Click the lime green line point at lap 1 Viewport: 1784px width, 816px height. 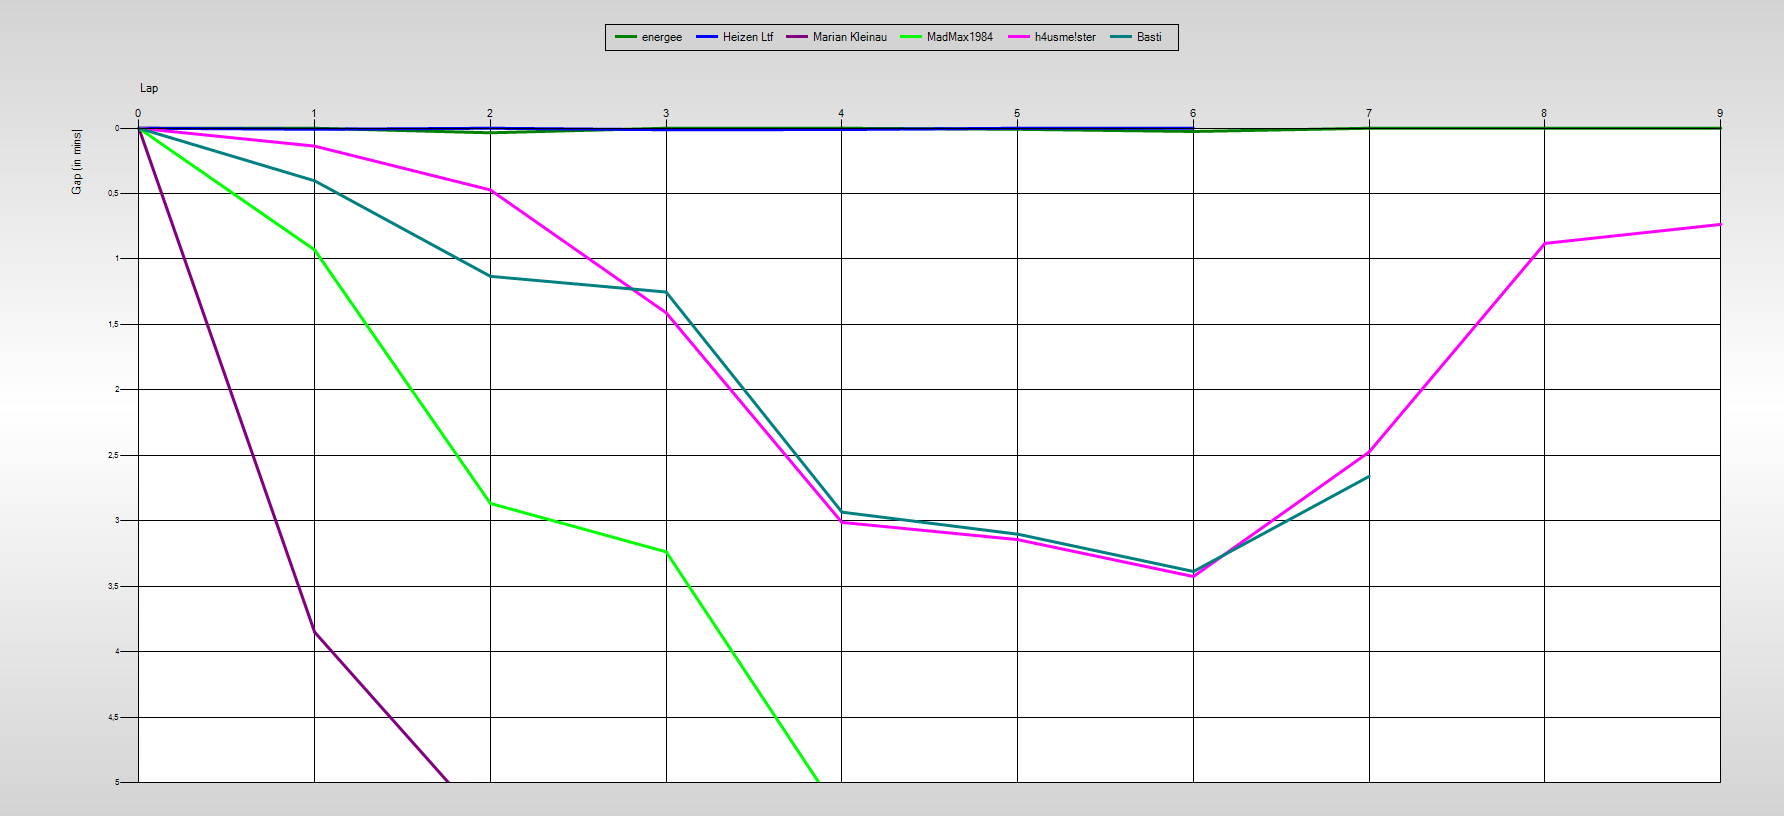point(314,249)
